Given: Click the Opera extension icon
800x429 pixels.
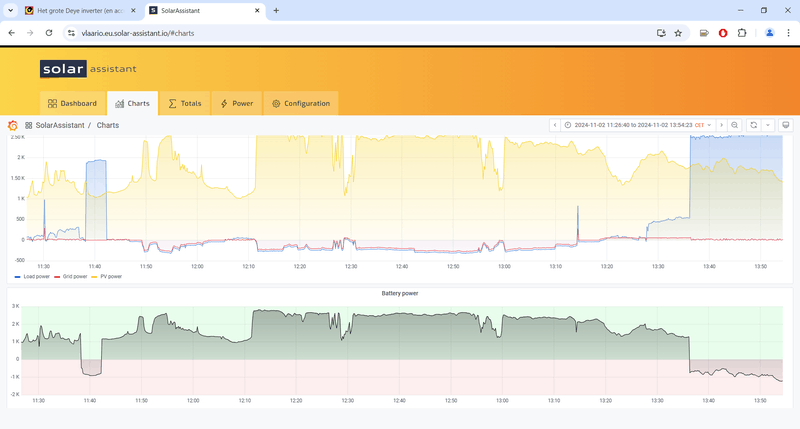Looking at the screenshot, I should pos(723,32).
